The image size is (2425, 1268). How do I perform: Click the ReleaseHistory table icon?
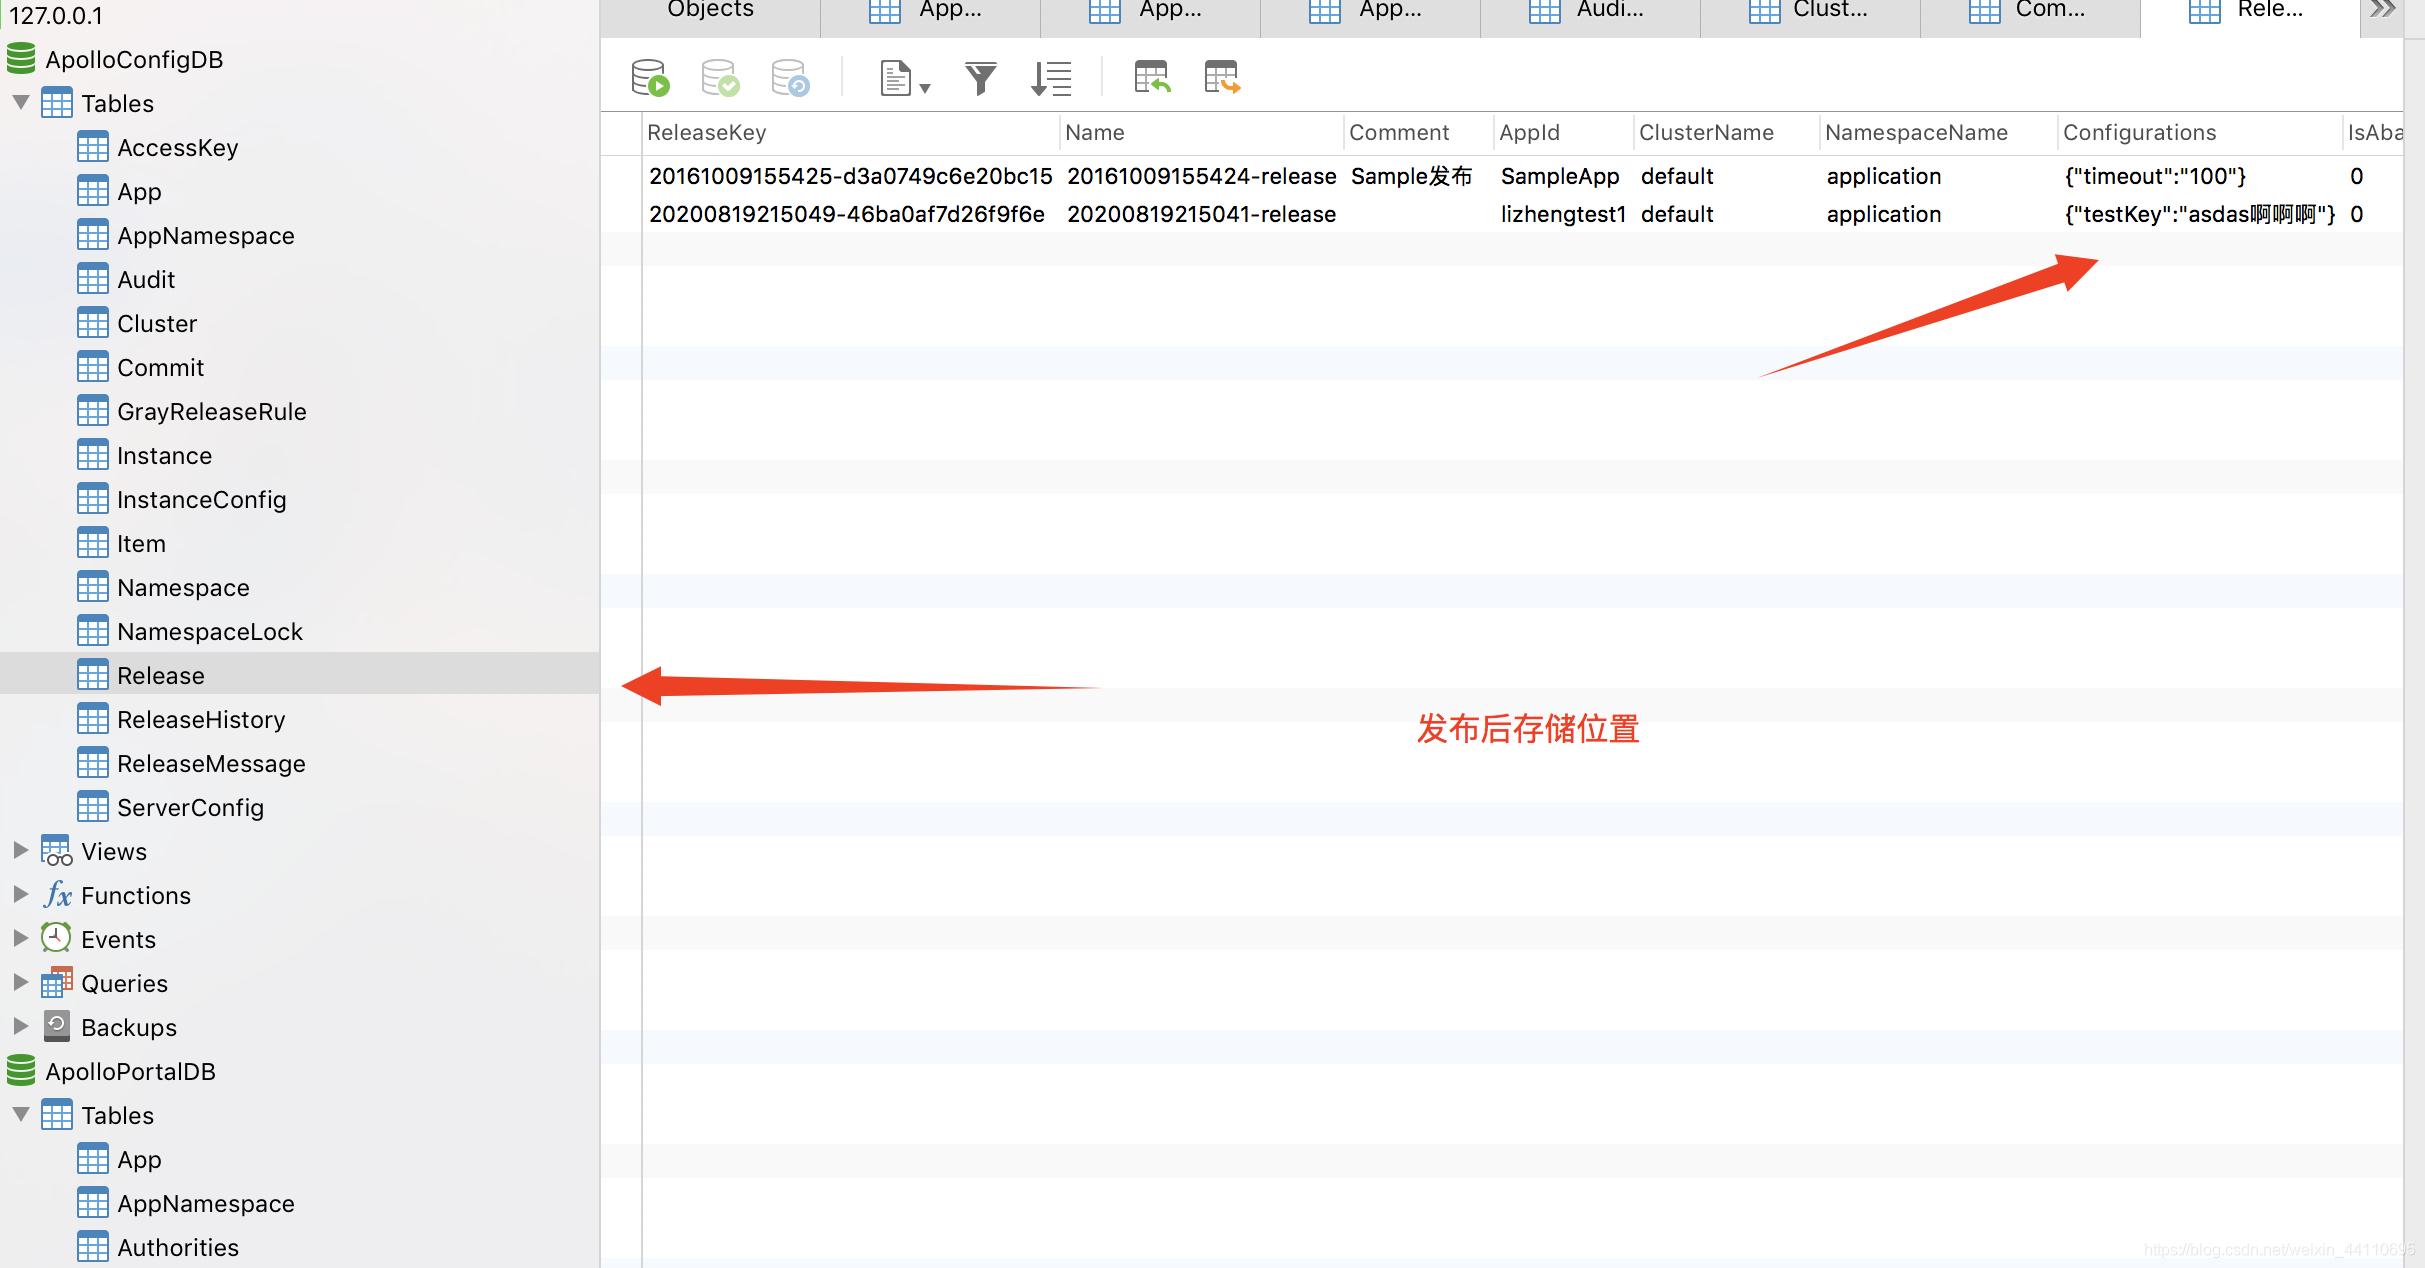coord(93,719)
